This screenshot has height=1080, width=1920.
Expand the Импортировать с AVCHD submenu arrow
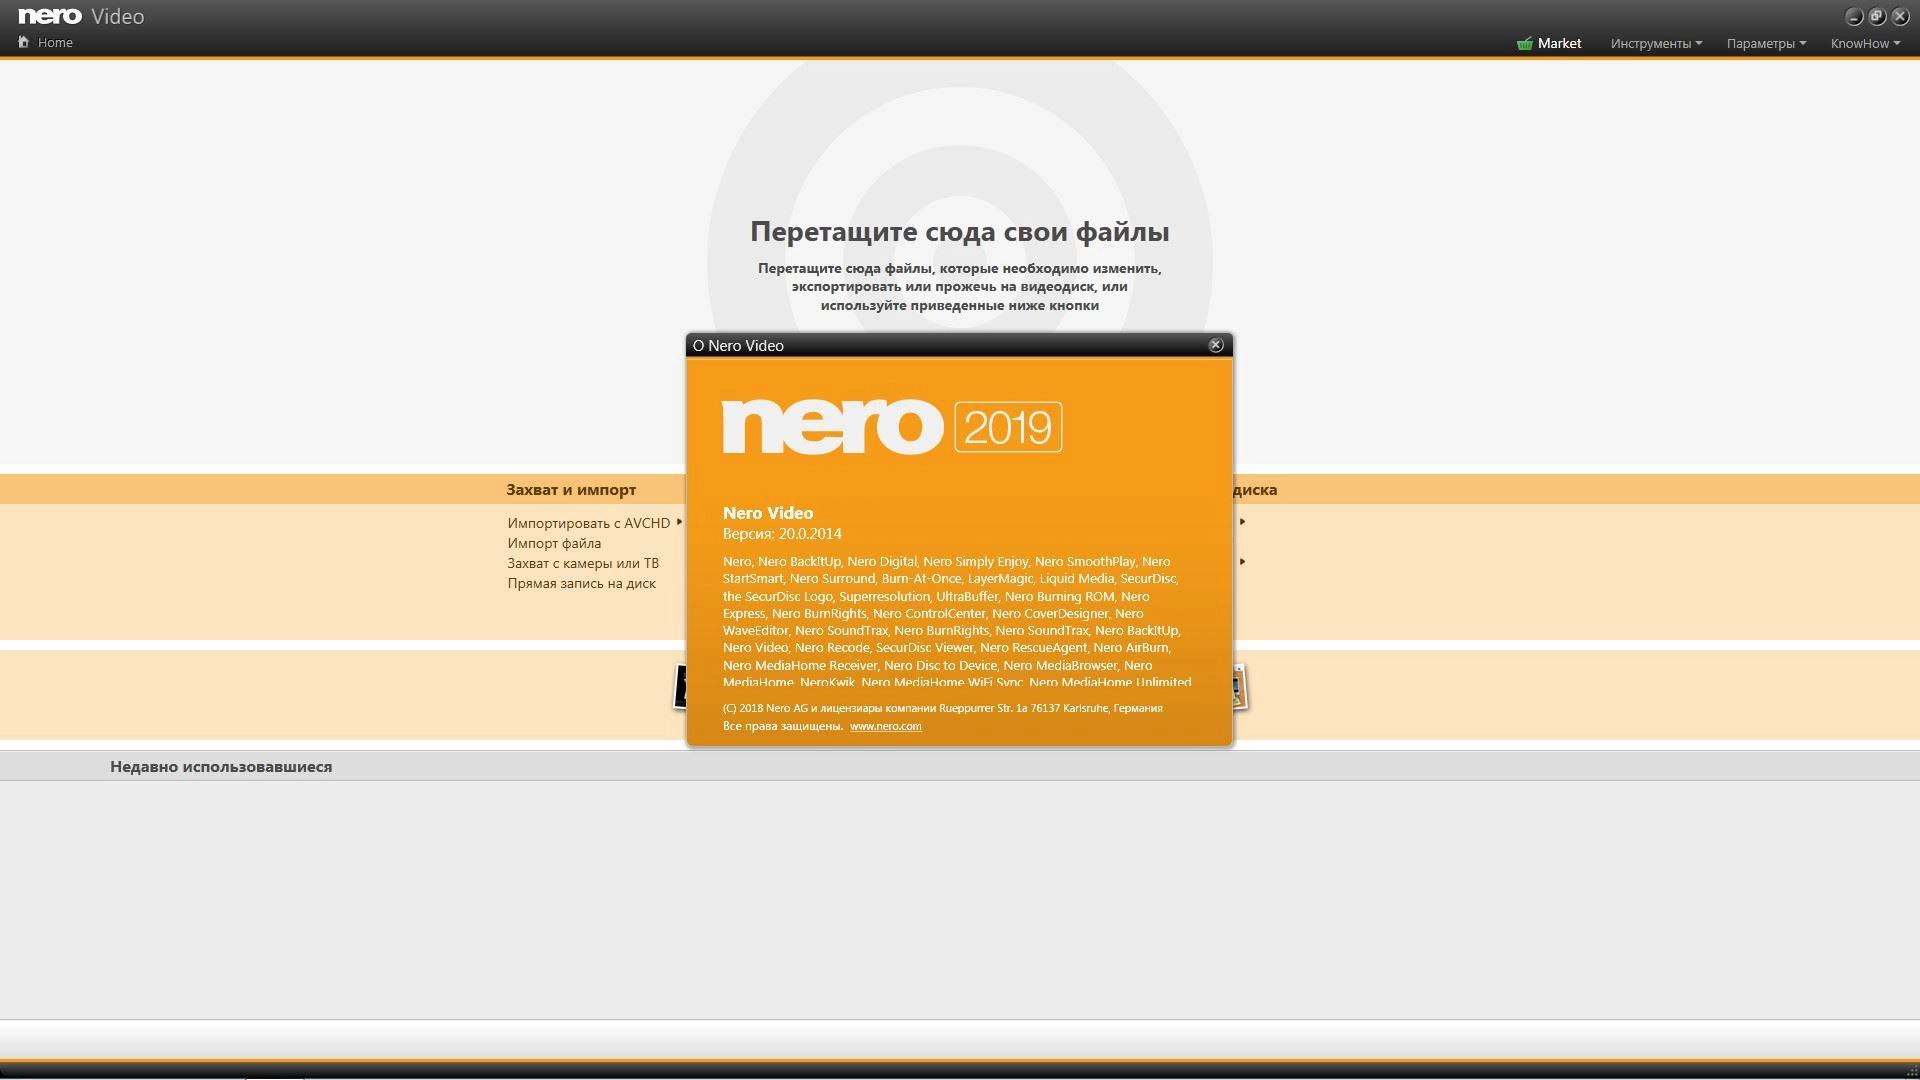tap(679, 522)
